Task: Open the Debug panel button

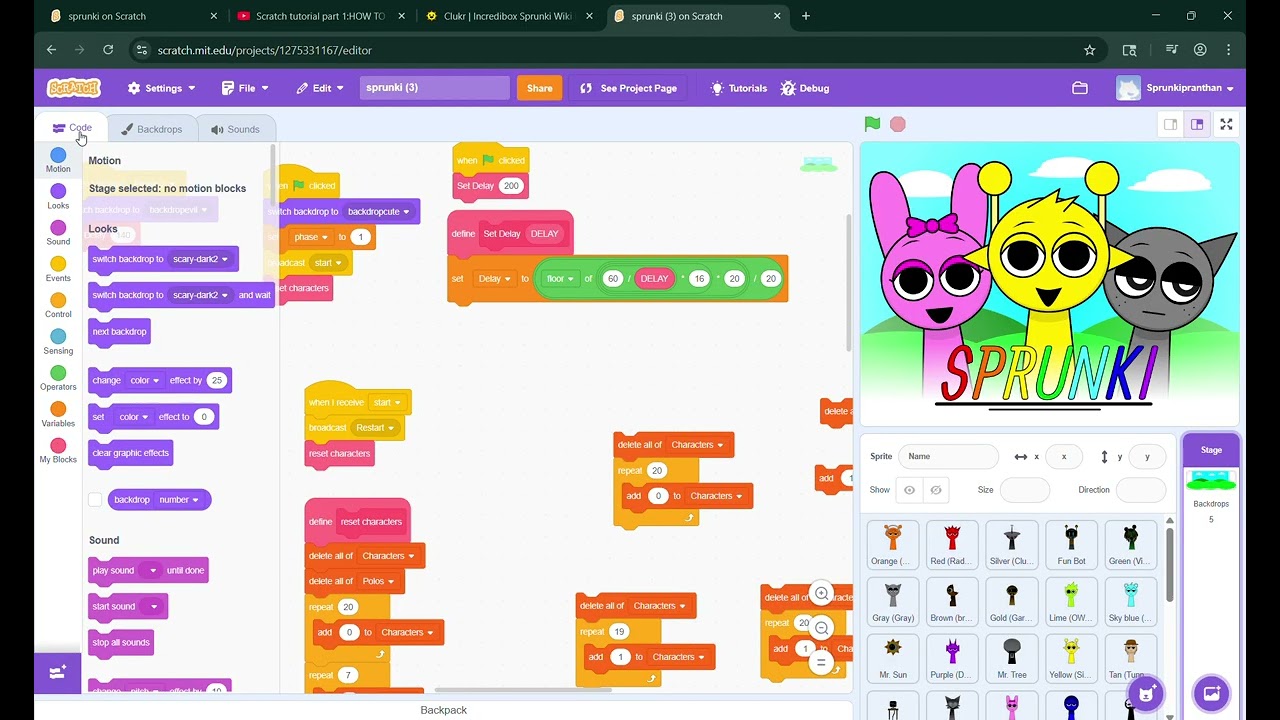Action: [805, 88]
